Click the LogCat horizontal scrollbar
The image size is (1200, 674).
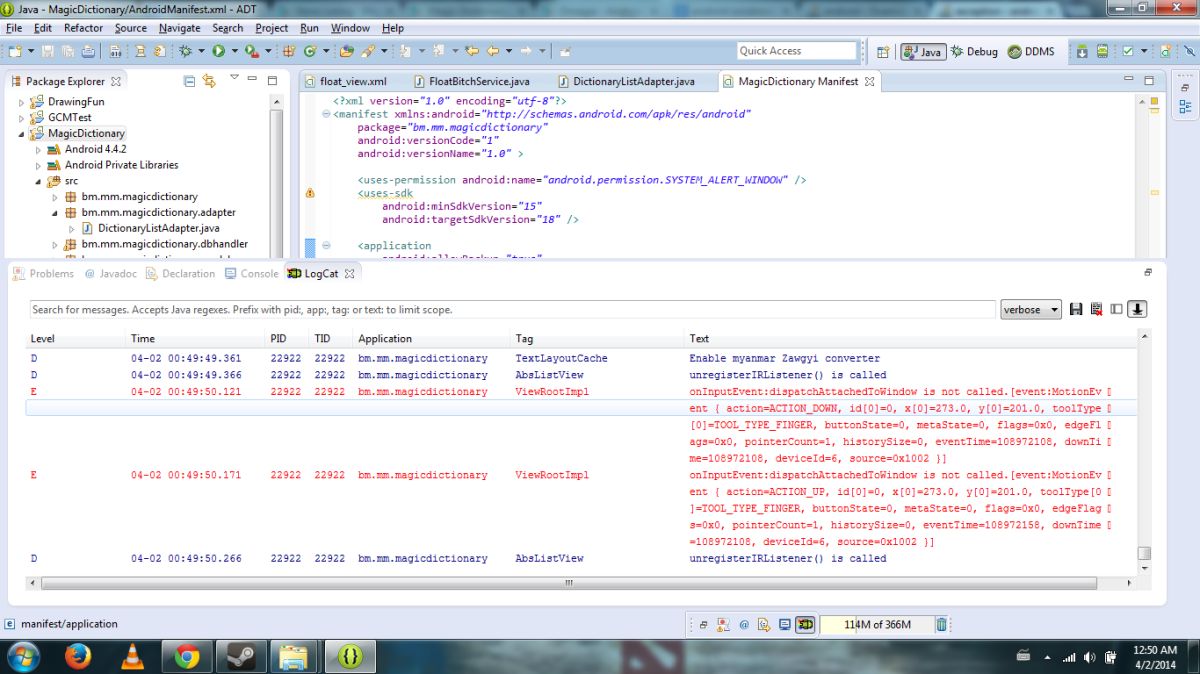[x=568, y=583]
